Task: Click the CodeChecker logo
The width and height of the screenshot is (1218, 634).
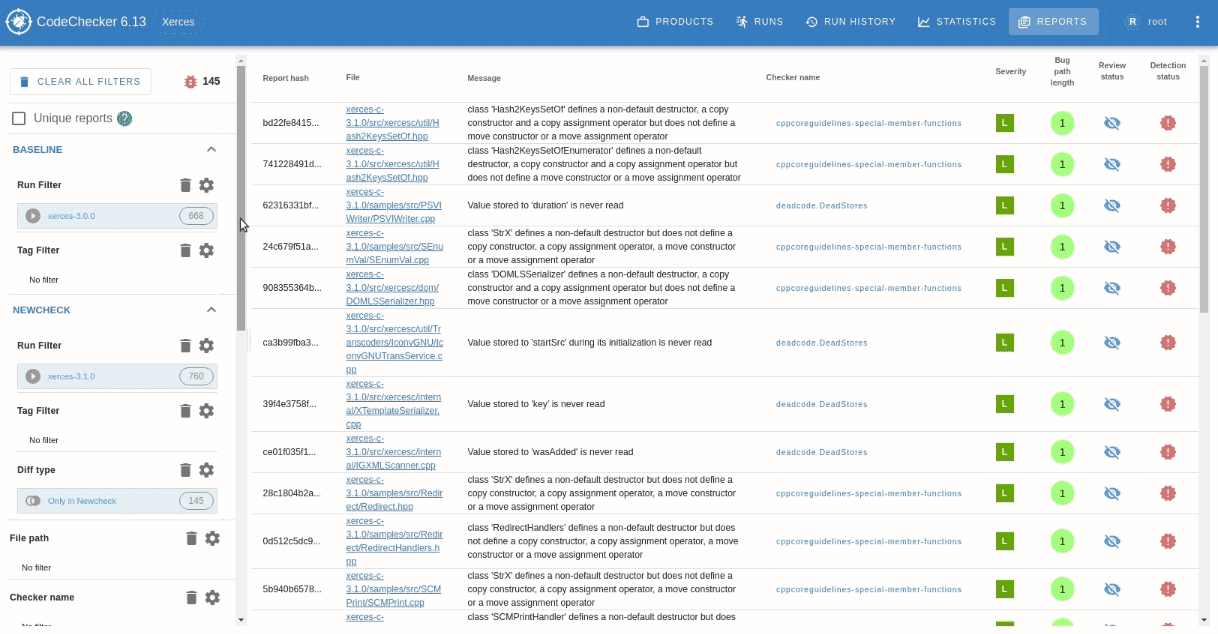Action: click(x=18, y=21)
